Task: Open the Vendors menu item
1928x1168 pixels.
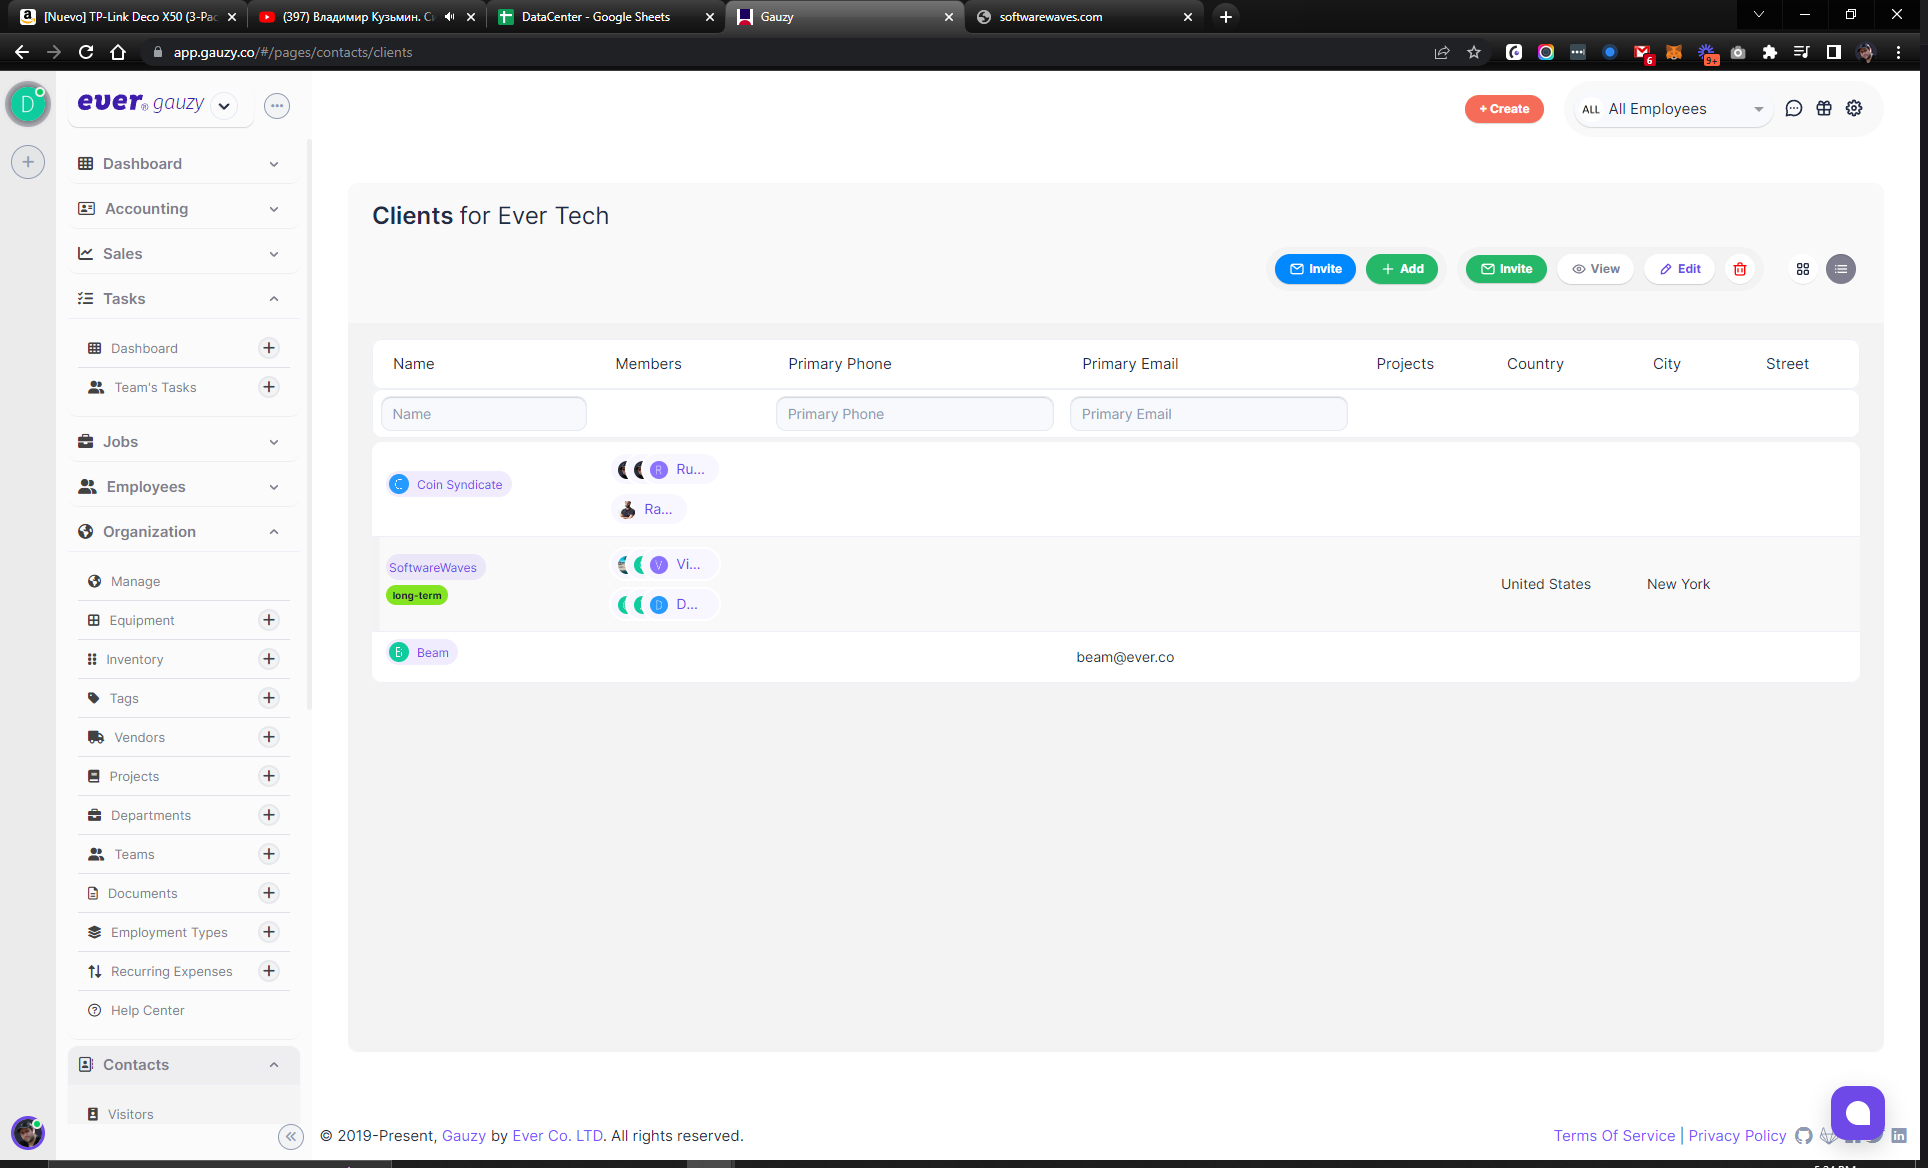Action: click(139, 737)
